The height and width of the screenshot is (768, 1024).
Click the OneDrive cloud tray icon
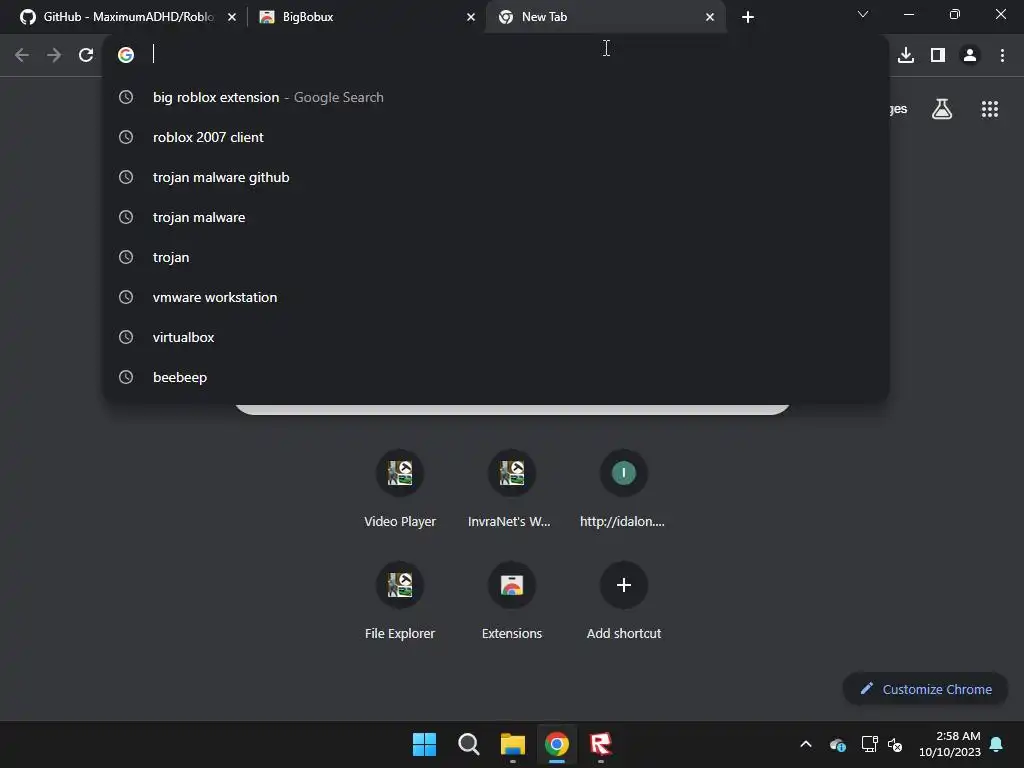[838, 744]
